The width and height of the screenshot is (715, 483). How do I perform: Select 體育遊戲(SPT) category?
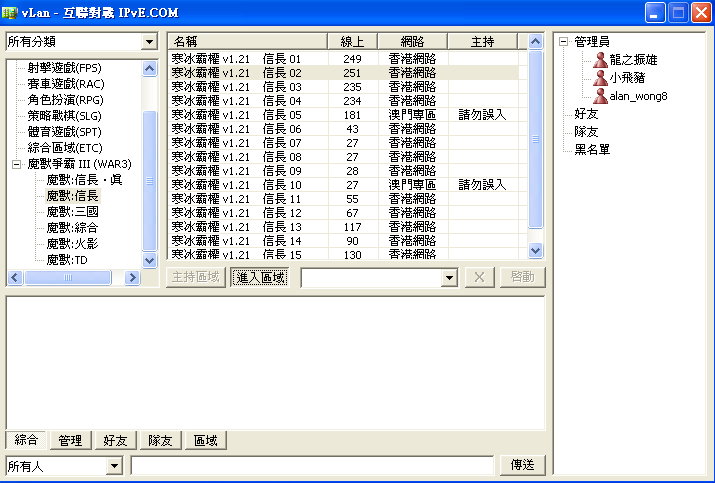pos(64,132)
